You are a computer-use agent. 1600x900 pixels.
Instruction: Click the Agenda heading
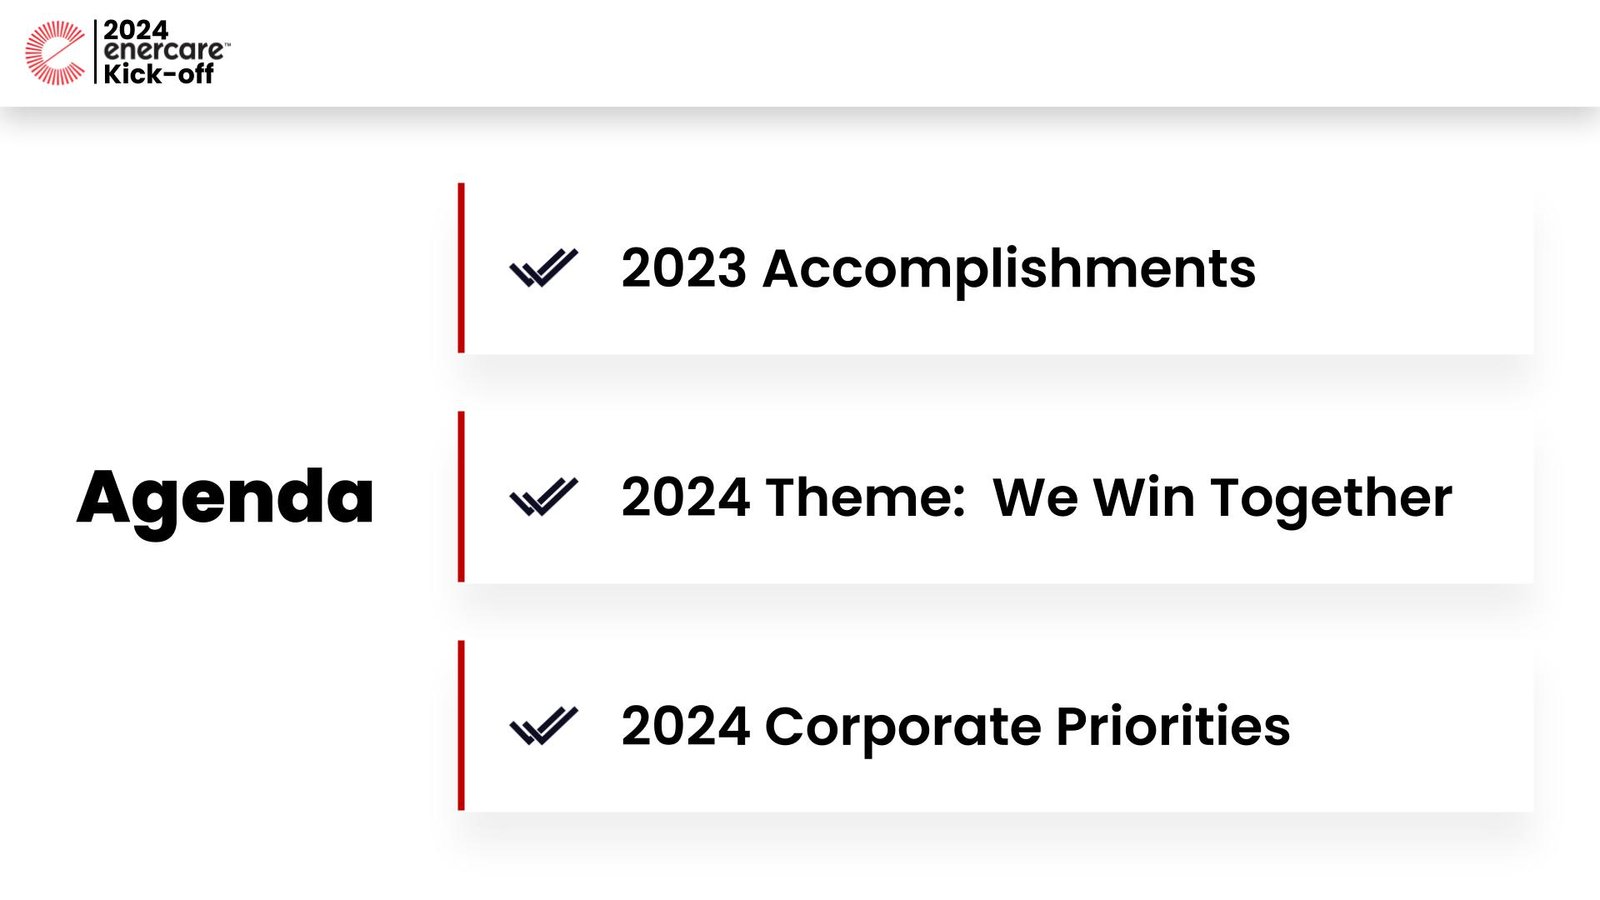(x=225, y=498)
